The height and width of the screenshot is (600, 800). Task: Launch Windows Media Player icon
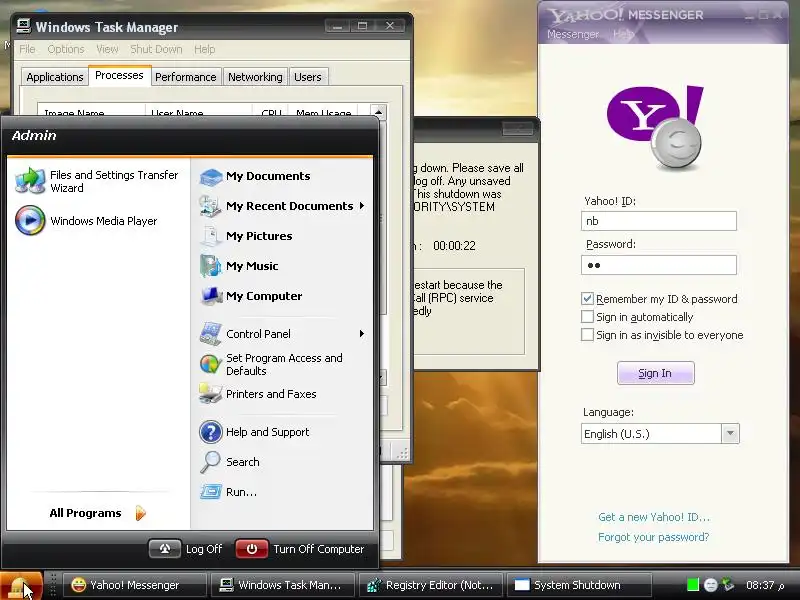[x=30, y=220]
